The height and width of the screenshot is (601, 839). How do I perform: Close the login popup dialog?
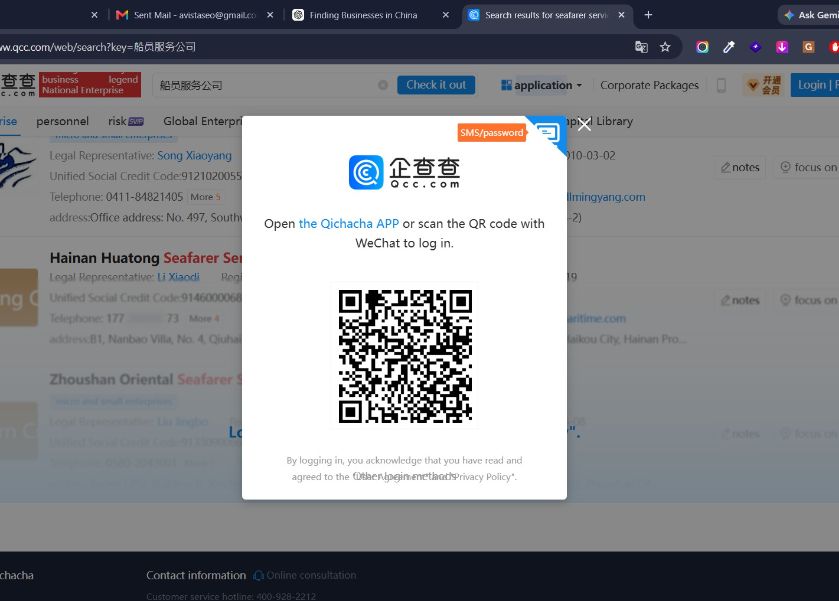[x=584, y=124]
